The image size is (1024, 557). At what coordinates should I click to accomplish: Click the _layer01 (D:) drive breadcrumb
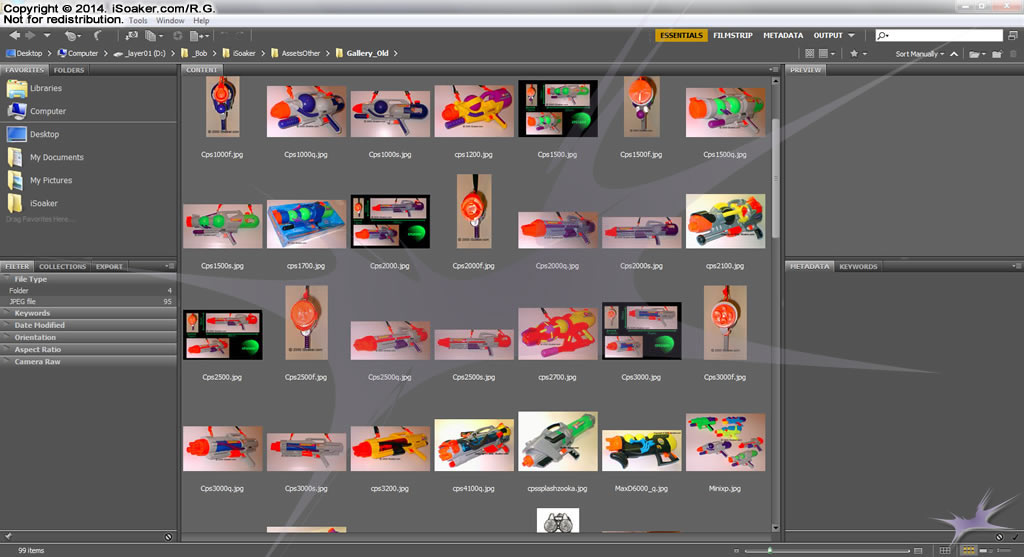[140, 54]
